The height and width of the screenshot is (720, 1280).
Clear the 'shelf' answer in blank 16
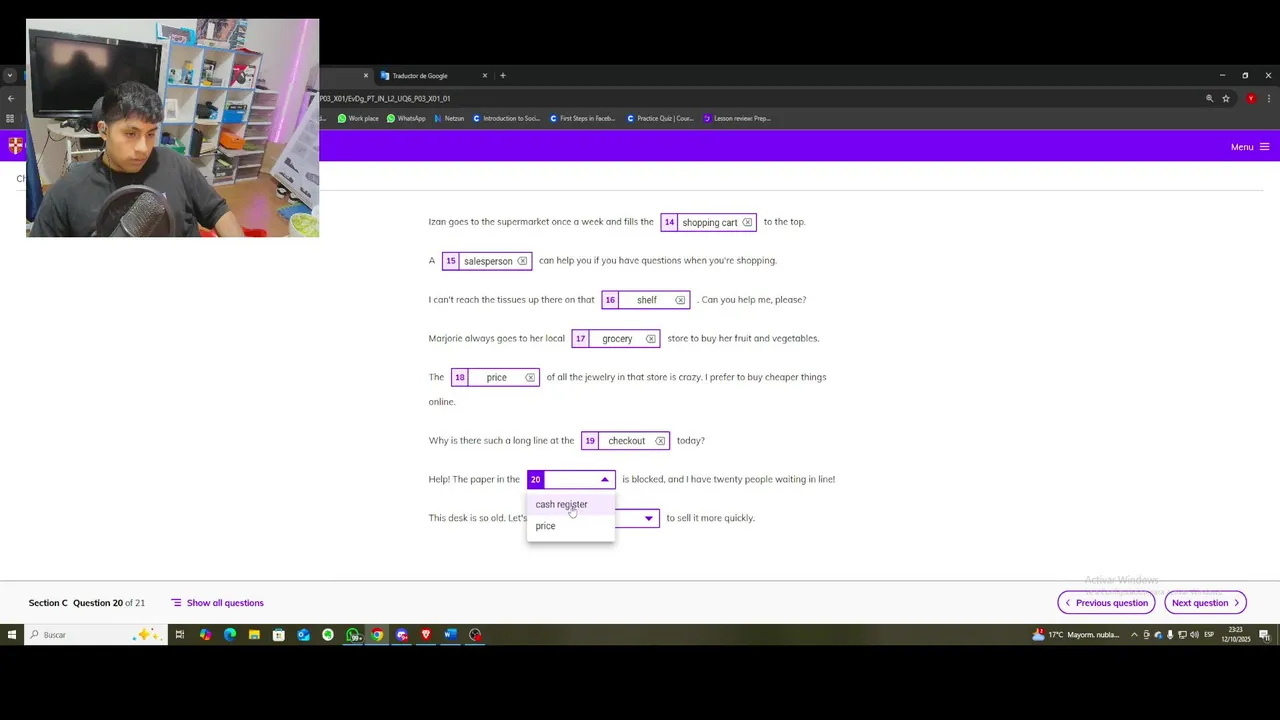click(x=680, y=300)
